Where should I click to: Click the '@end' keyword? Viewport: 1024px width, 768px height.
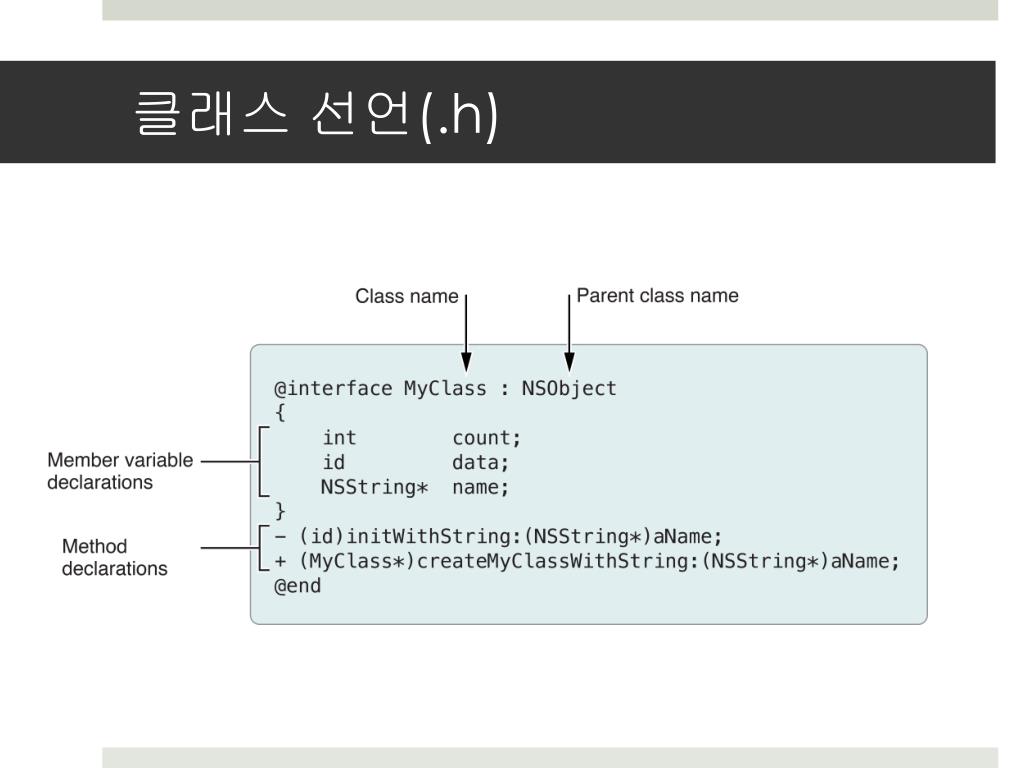click(297, 586)
